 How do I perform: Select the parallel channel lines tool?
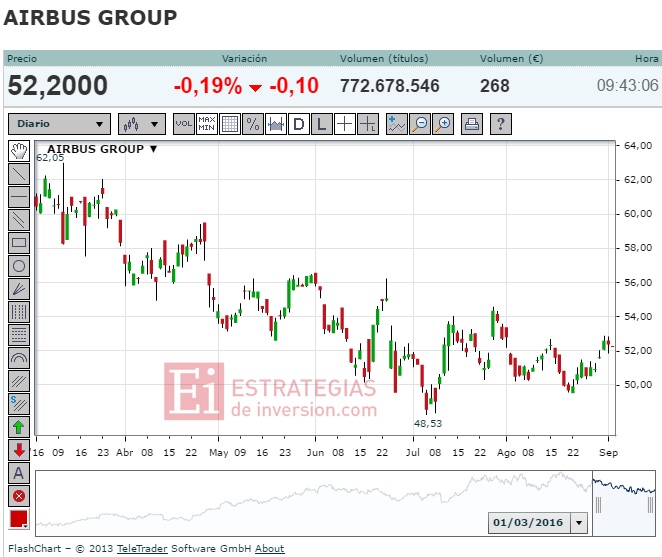click(x=19, y=220)
